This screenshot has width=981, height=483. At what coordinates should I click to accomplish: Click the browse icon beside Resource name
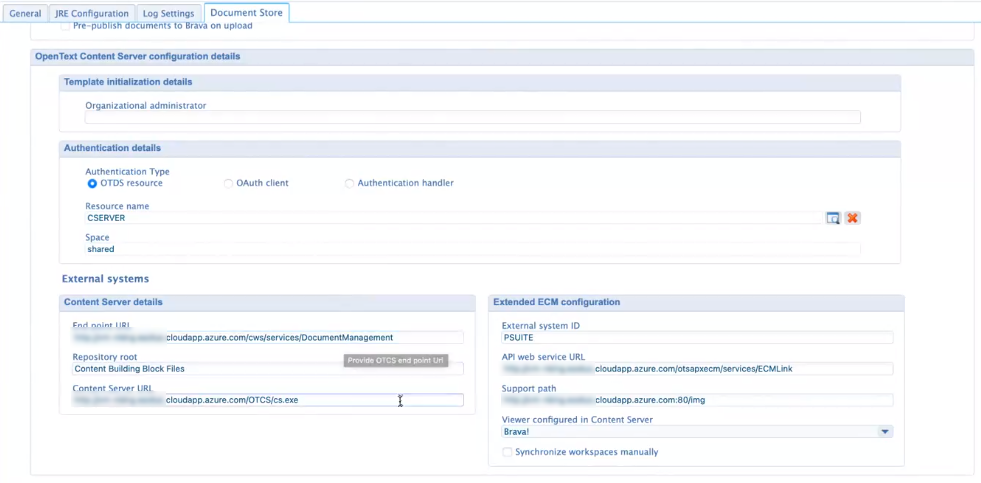[x=832, y=218]
